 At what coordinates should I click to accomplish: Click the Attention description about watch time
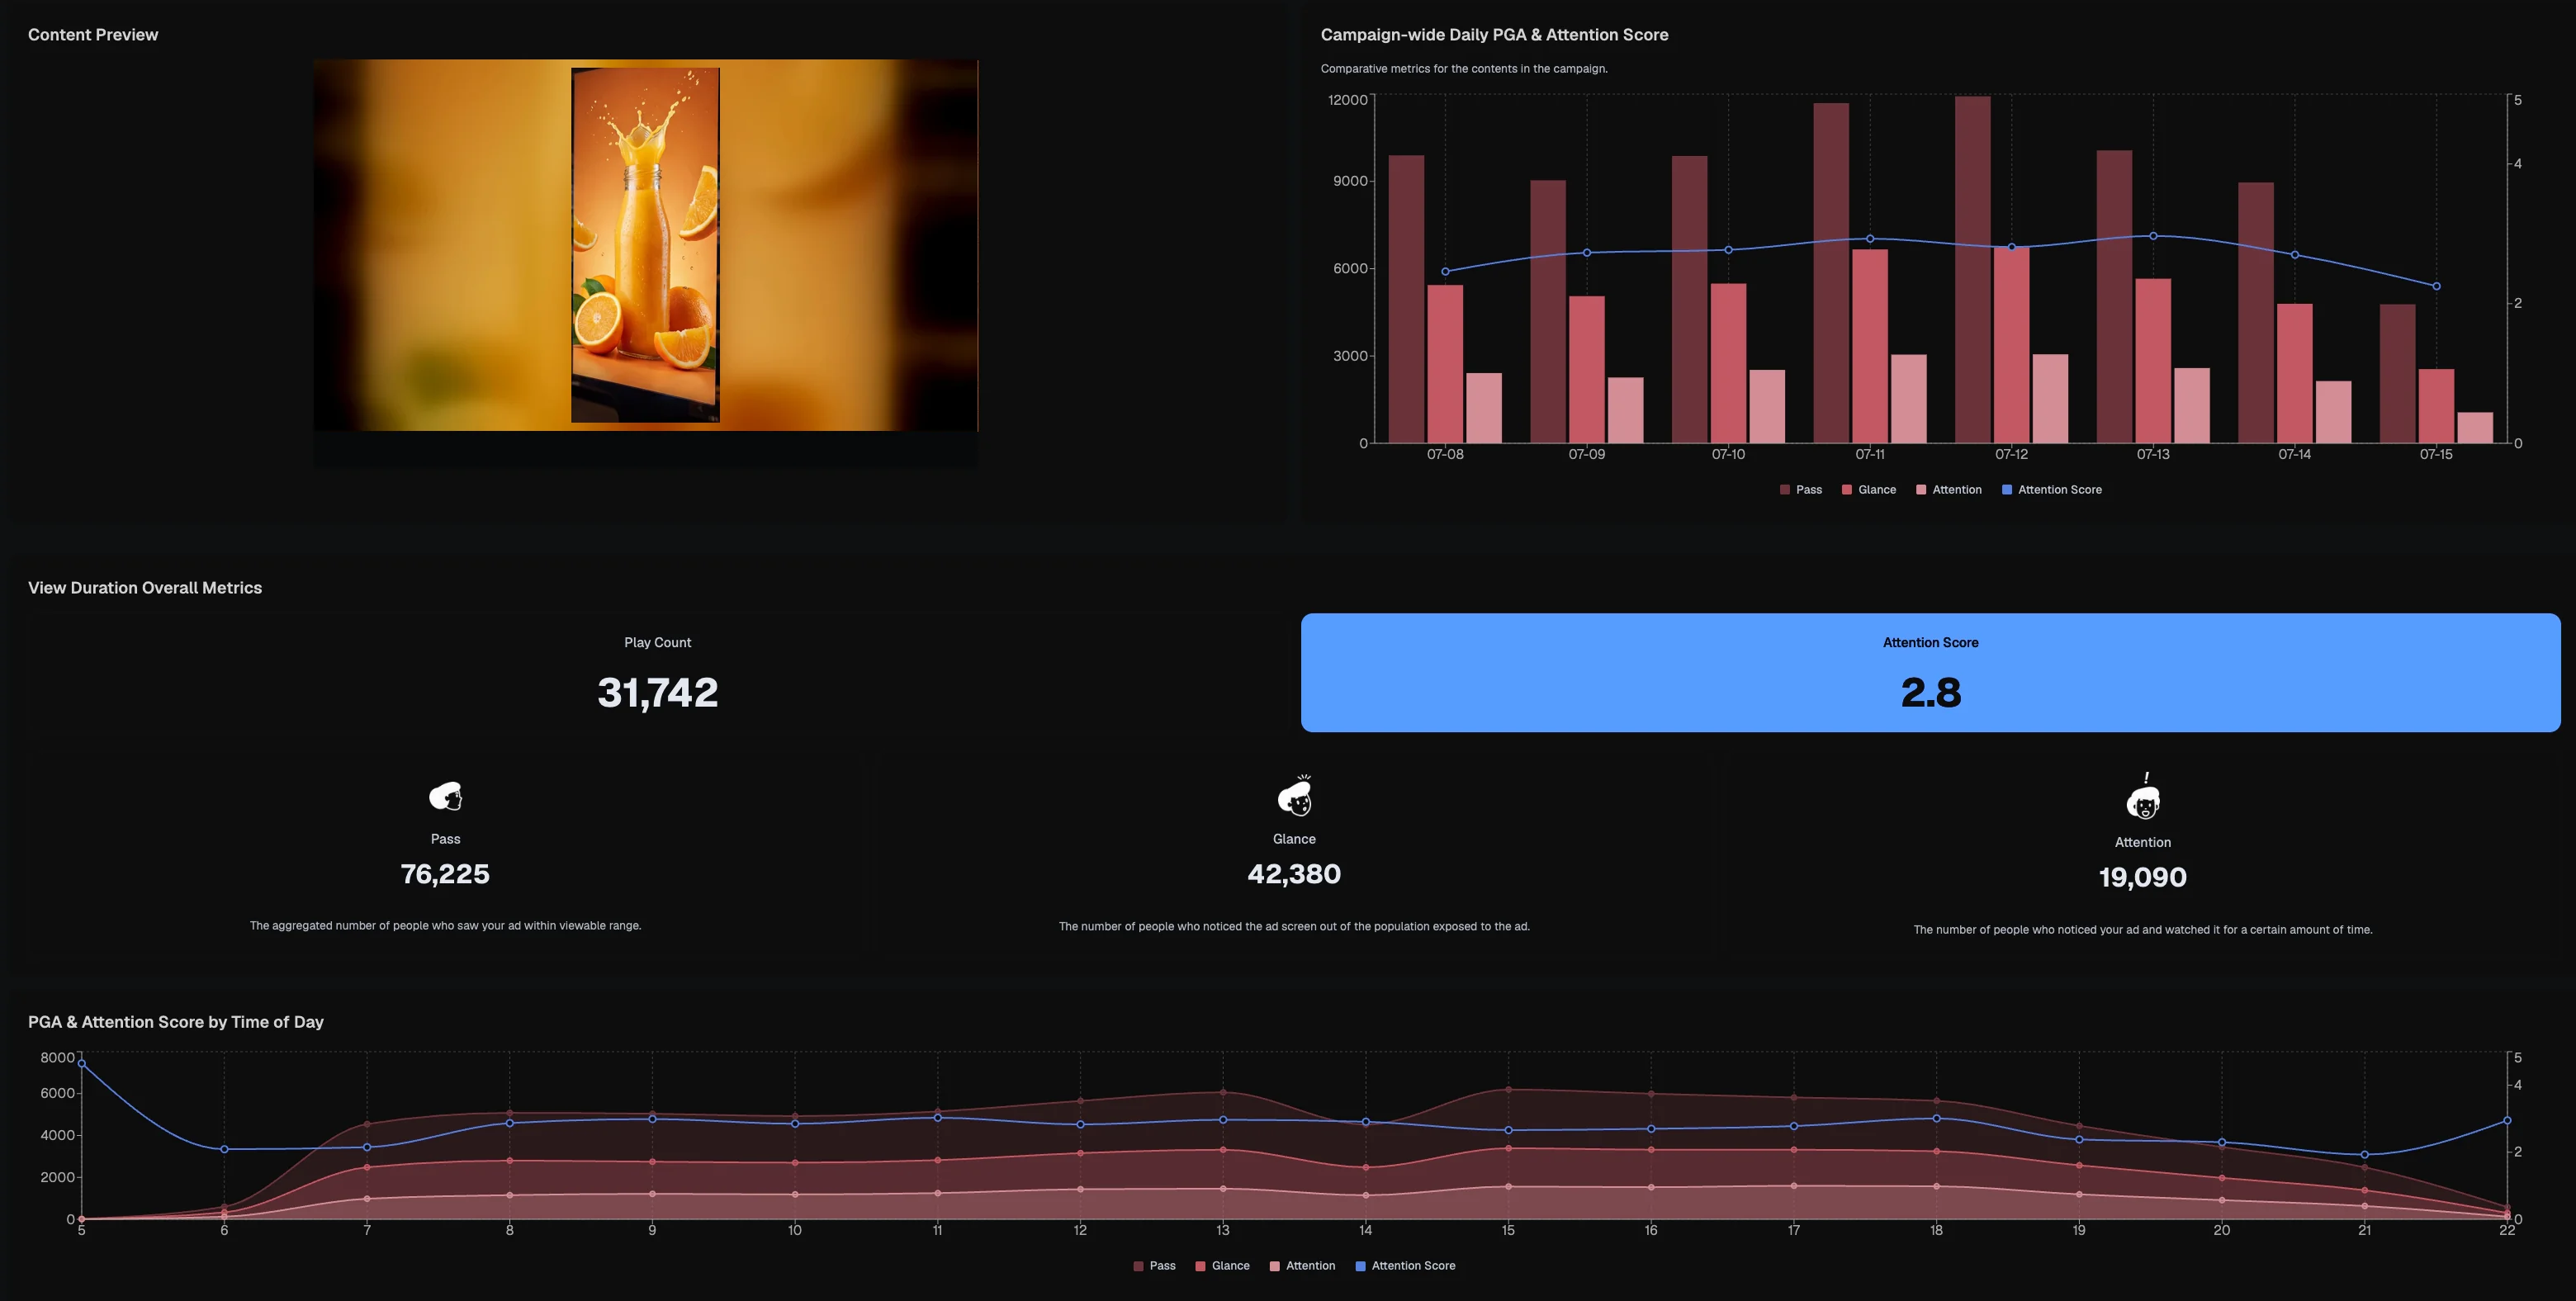[2143, 930]
